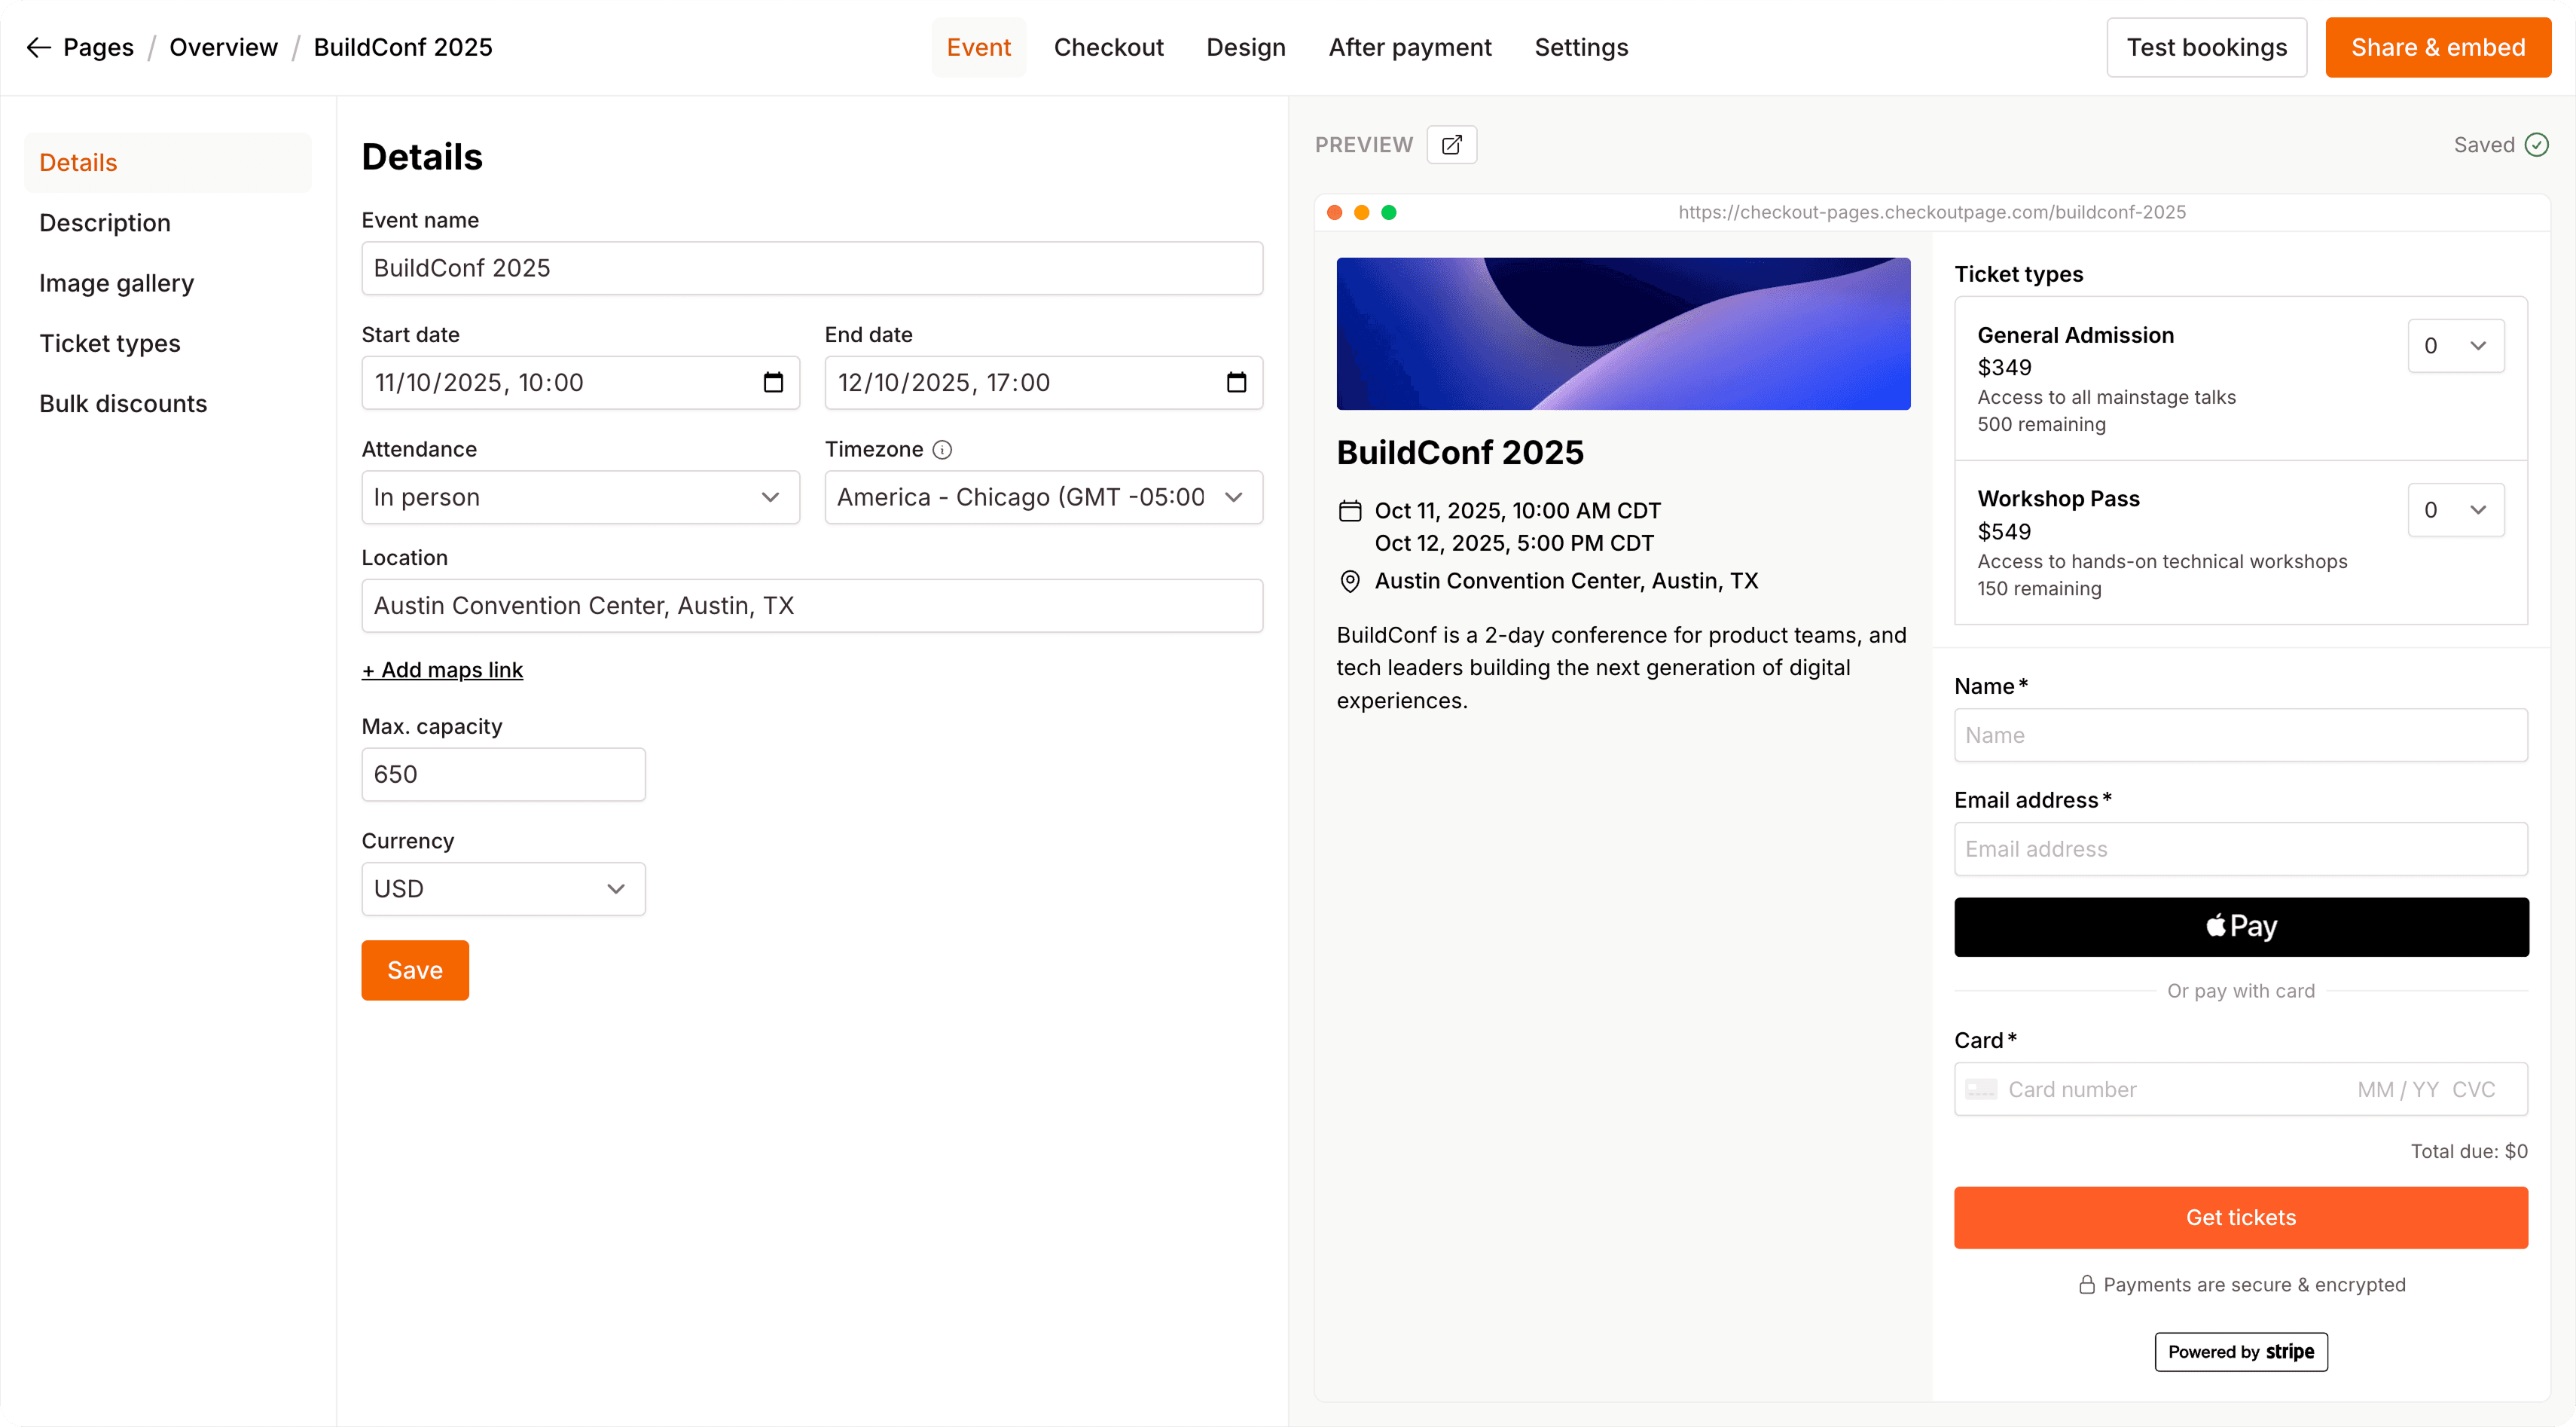2576x1427 pixels.
Task: Click the Email address field in preview
Action: [x=2240, y=849]
